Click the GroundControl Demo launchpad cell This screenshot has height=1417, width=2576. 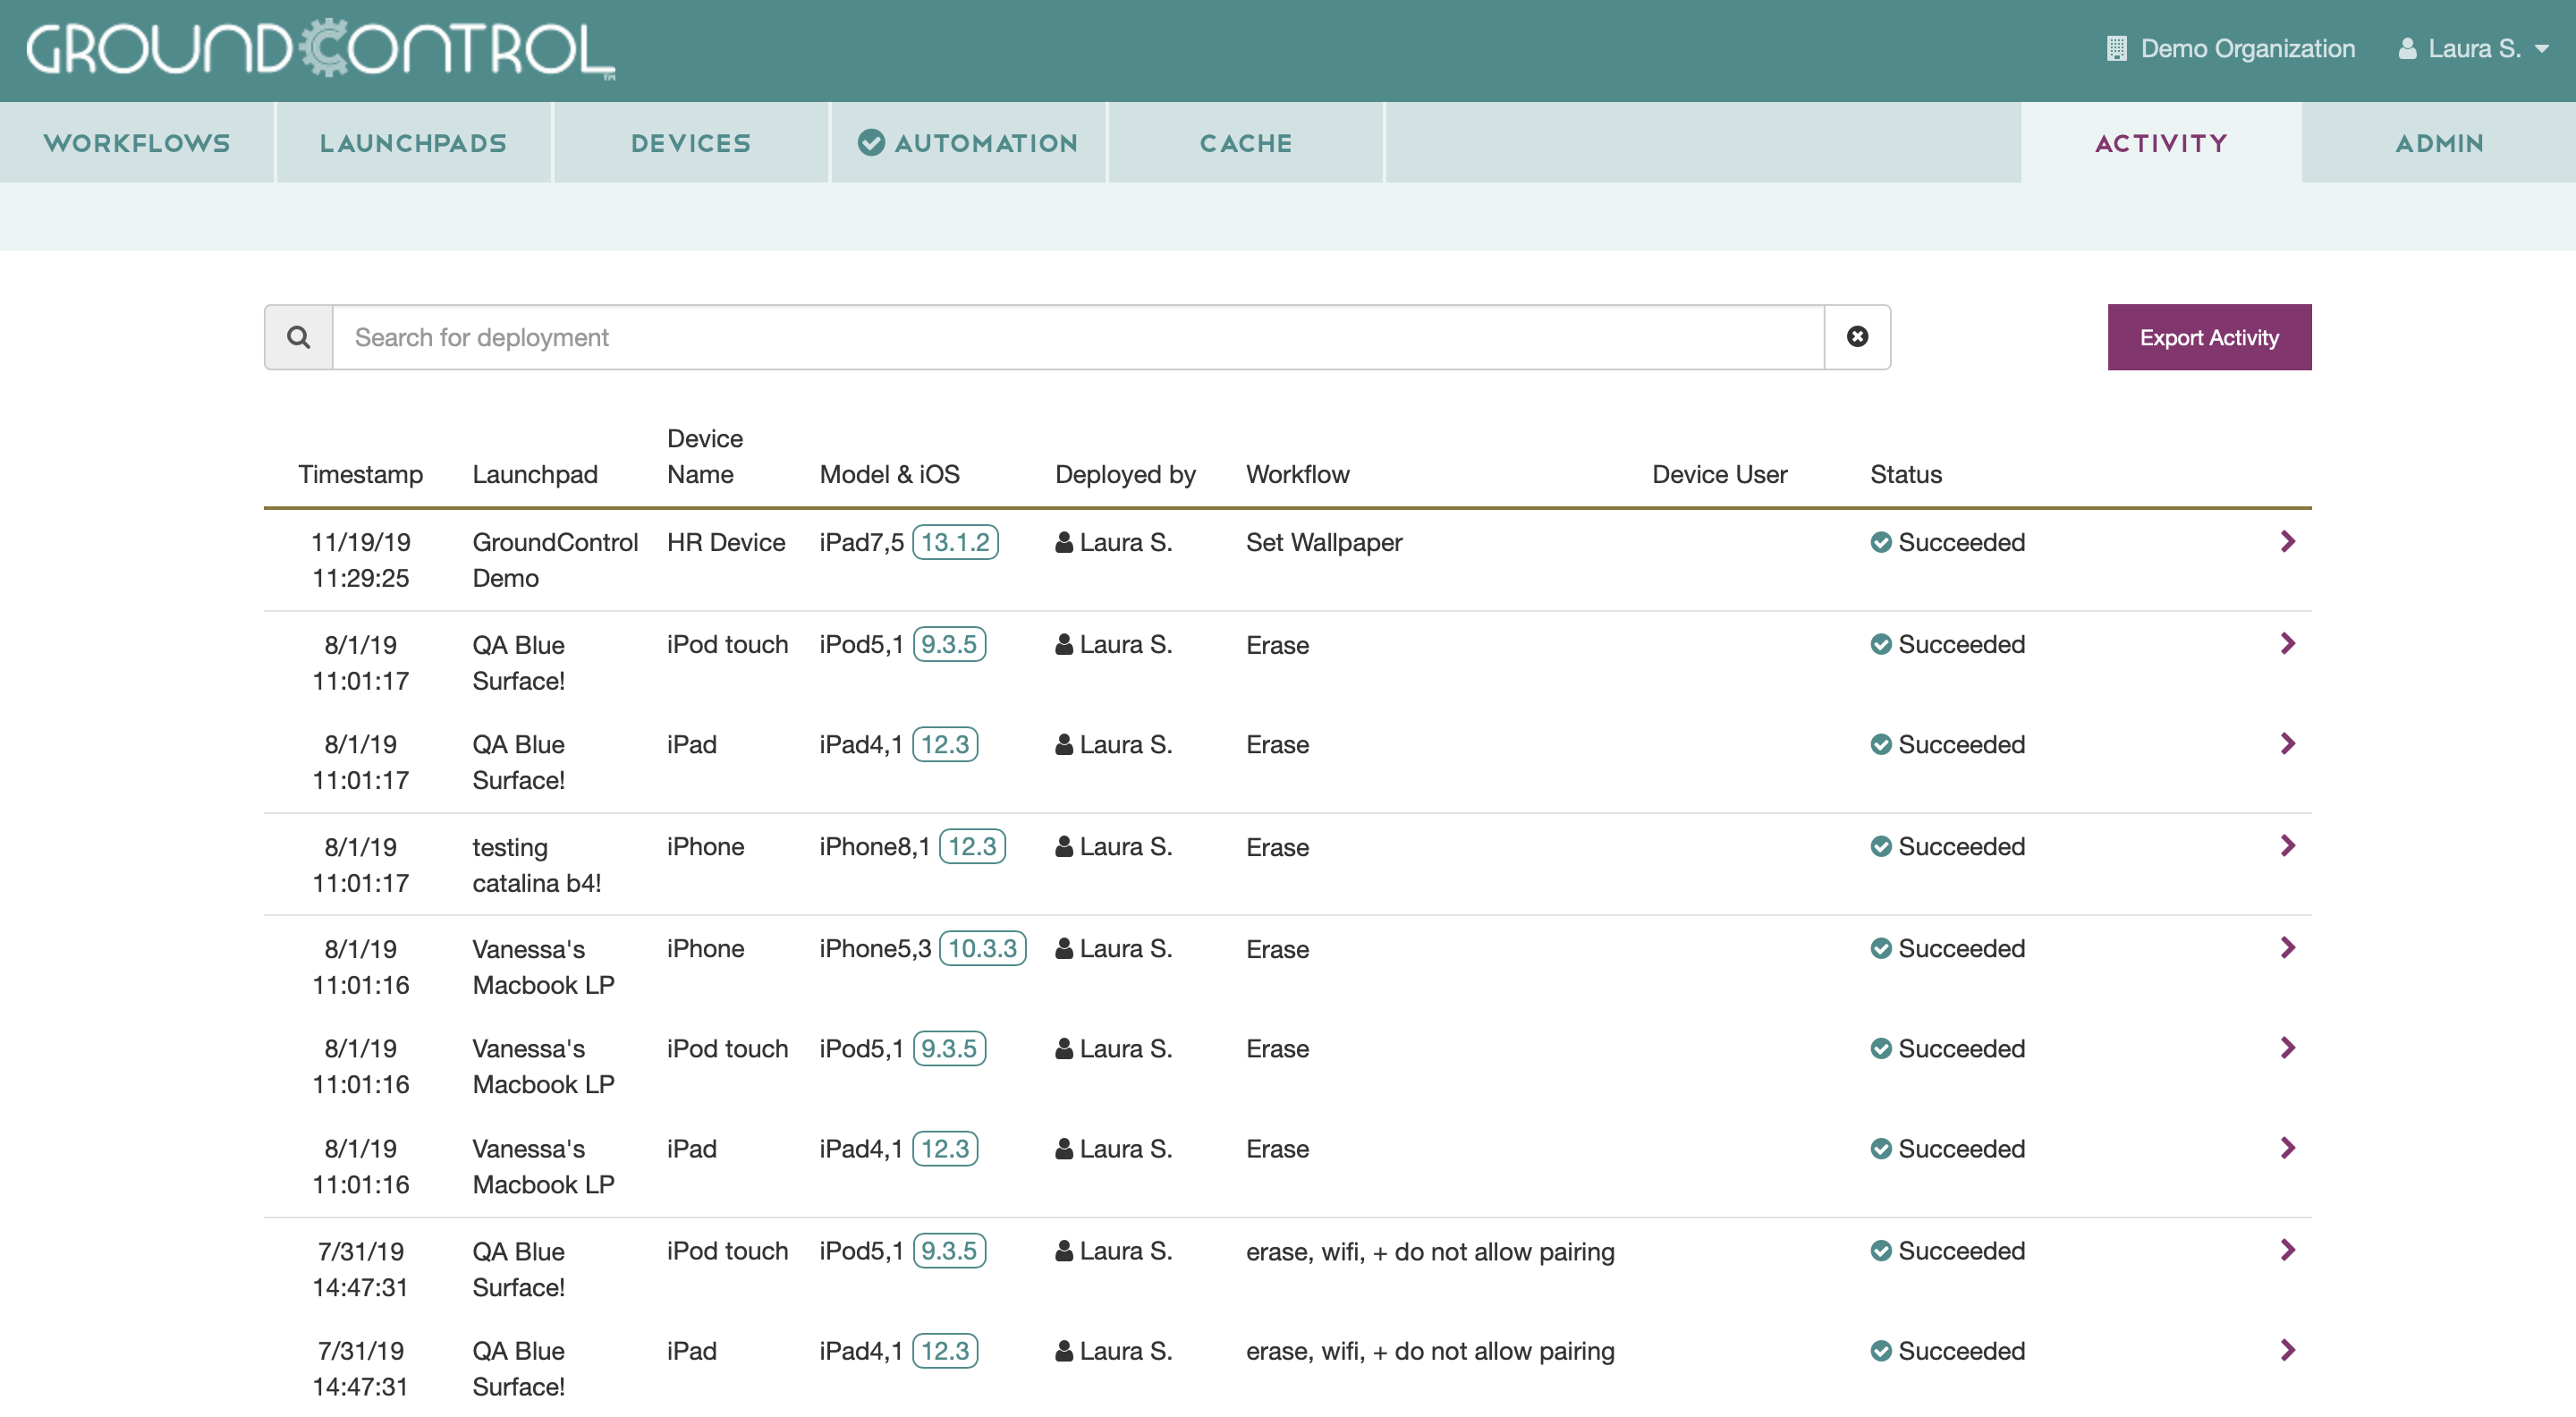pos(555,560)
